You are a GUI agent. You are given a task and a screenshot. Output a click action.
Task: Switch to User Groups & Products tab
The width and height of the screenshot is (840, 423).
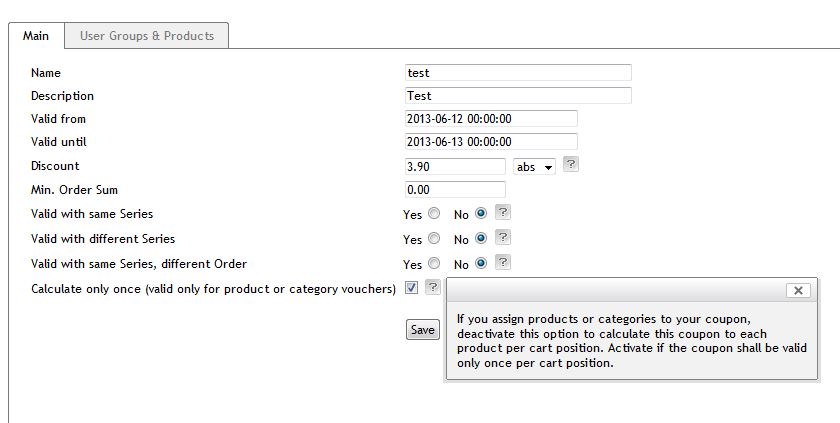[x=147, y=36]
